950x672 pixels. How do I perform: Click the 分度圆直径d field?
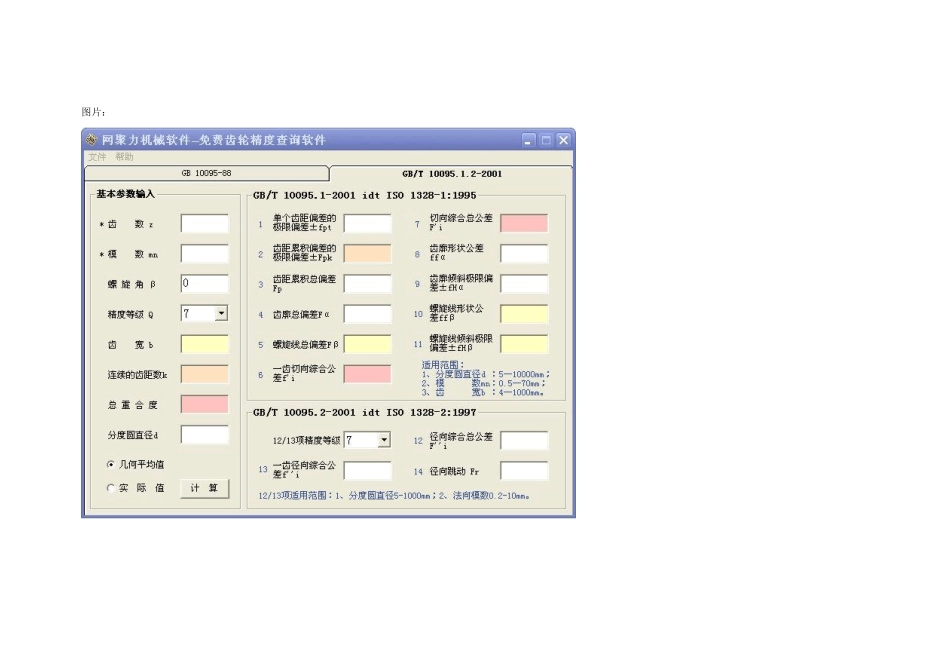click(205, 434)
